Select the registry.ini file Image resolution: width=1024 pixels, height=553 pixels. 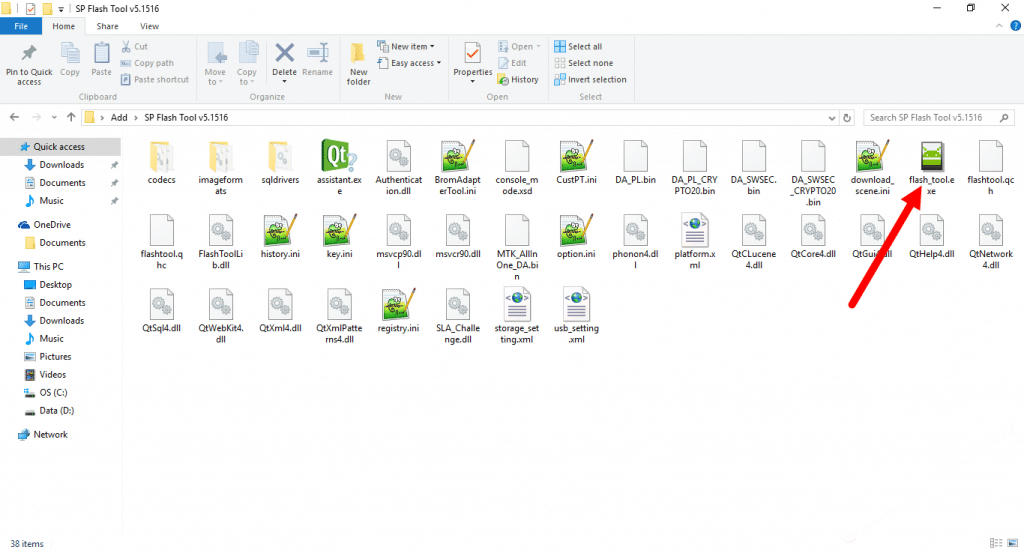398,305
